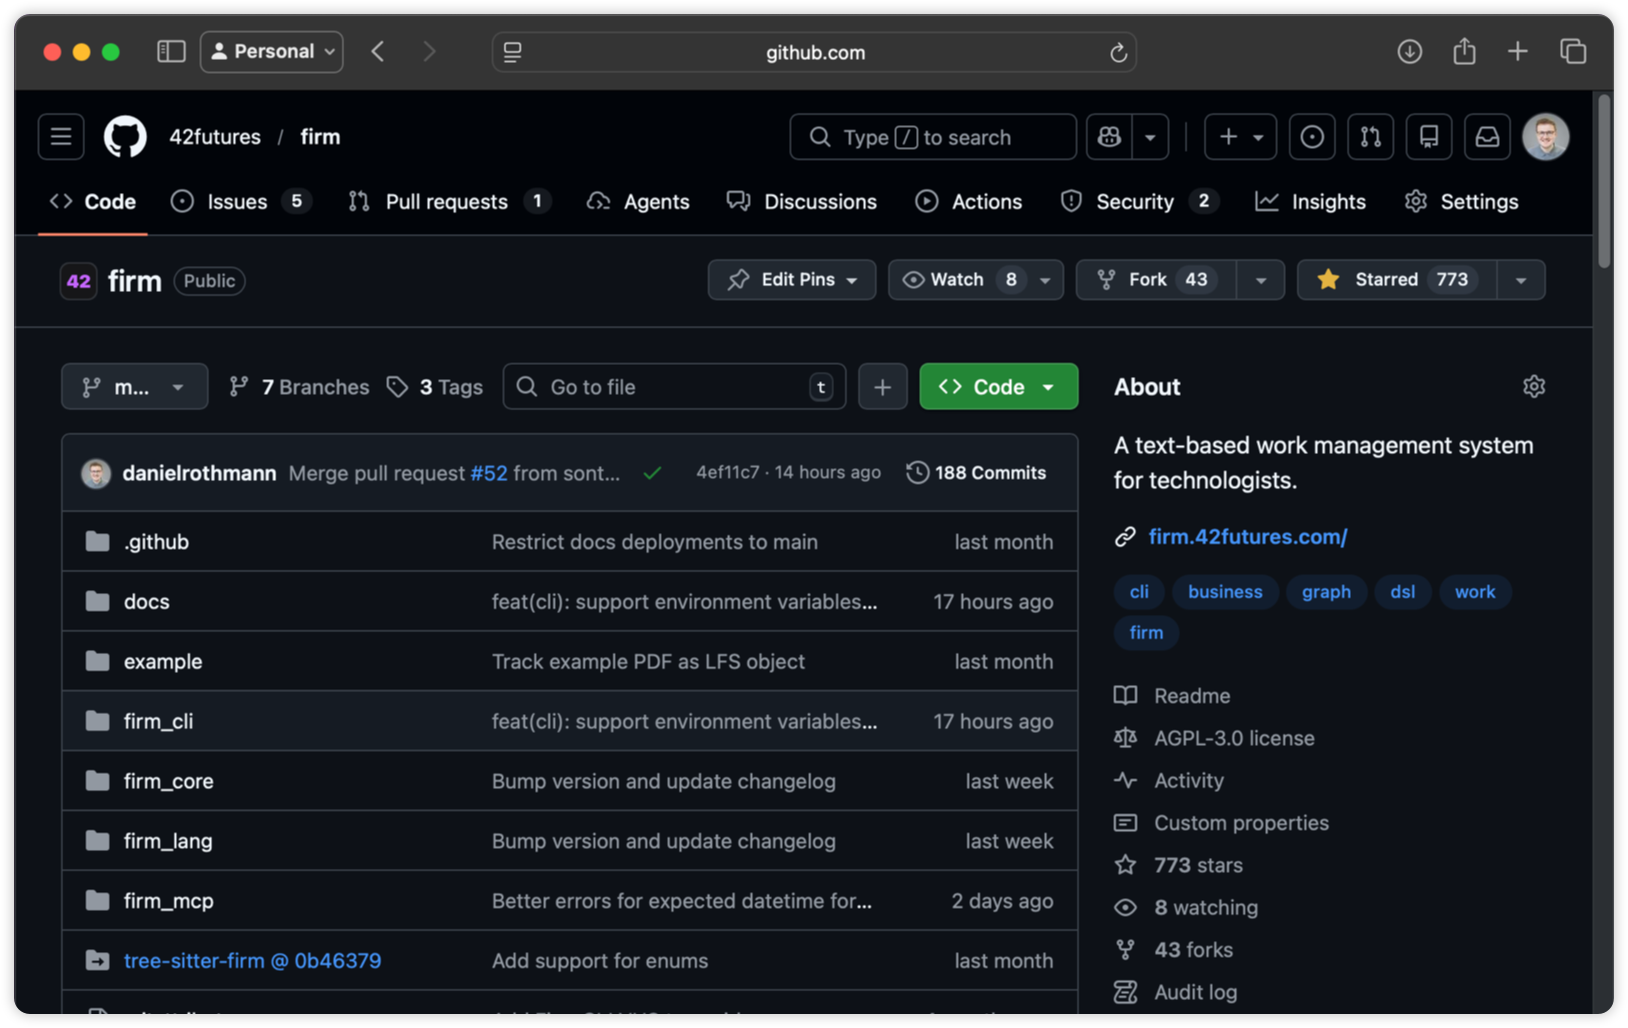This screenshot has height=1028, width=1628.
Task: Click the Watch button
Action: pyautogui.click(x=961, y=280)
